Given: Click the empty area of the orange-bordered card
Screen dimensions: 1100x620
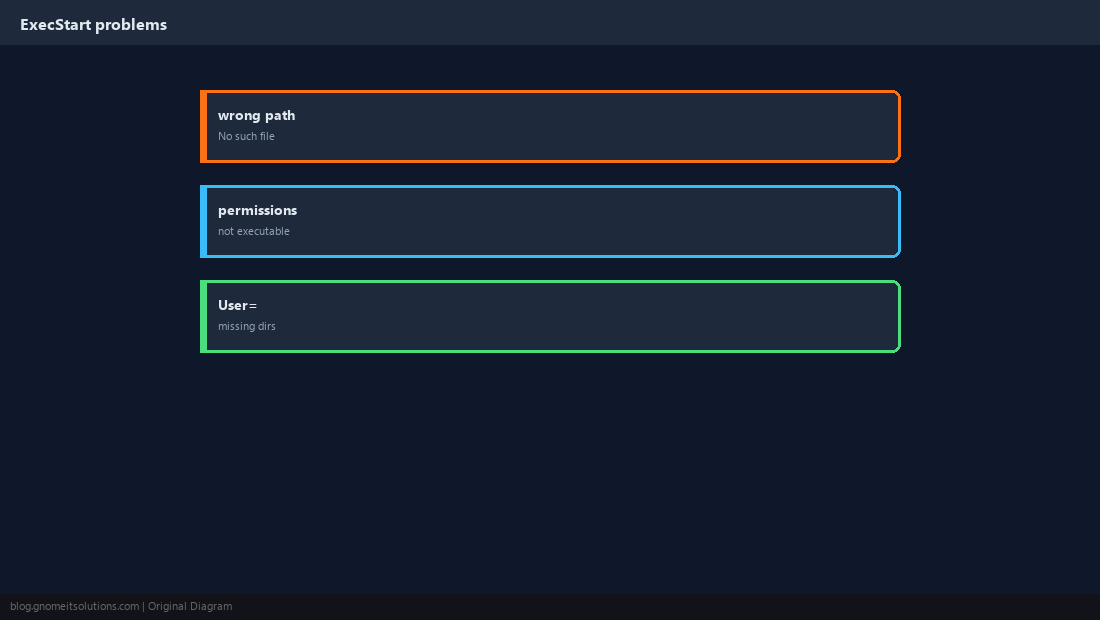Looking at the screenshot, I should pos(596,126).
